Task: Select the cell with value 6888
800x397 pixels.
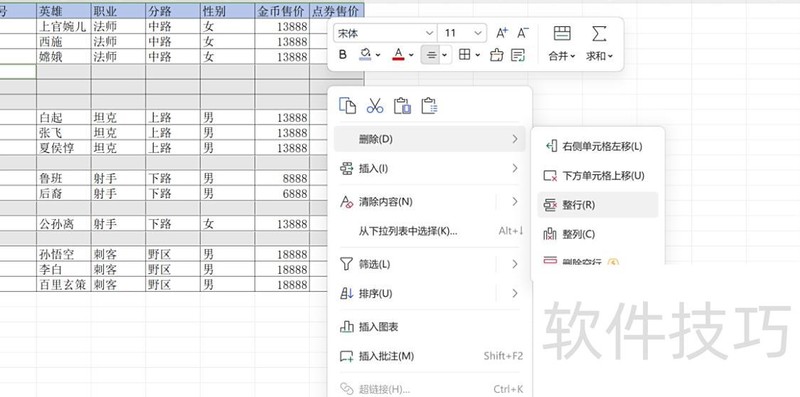Action: tap(282, 193)
